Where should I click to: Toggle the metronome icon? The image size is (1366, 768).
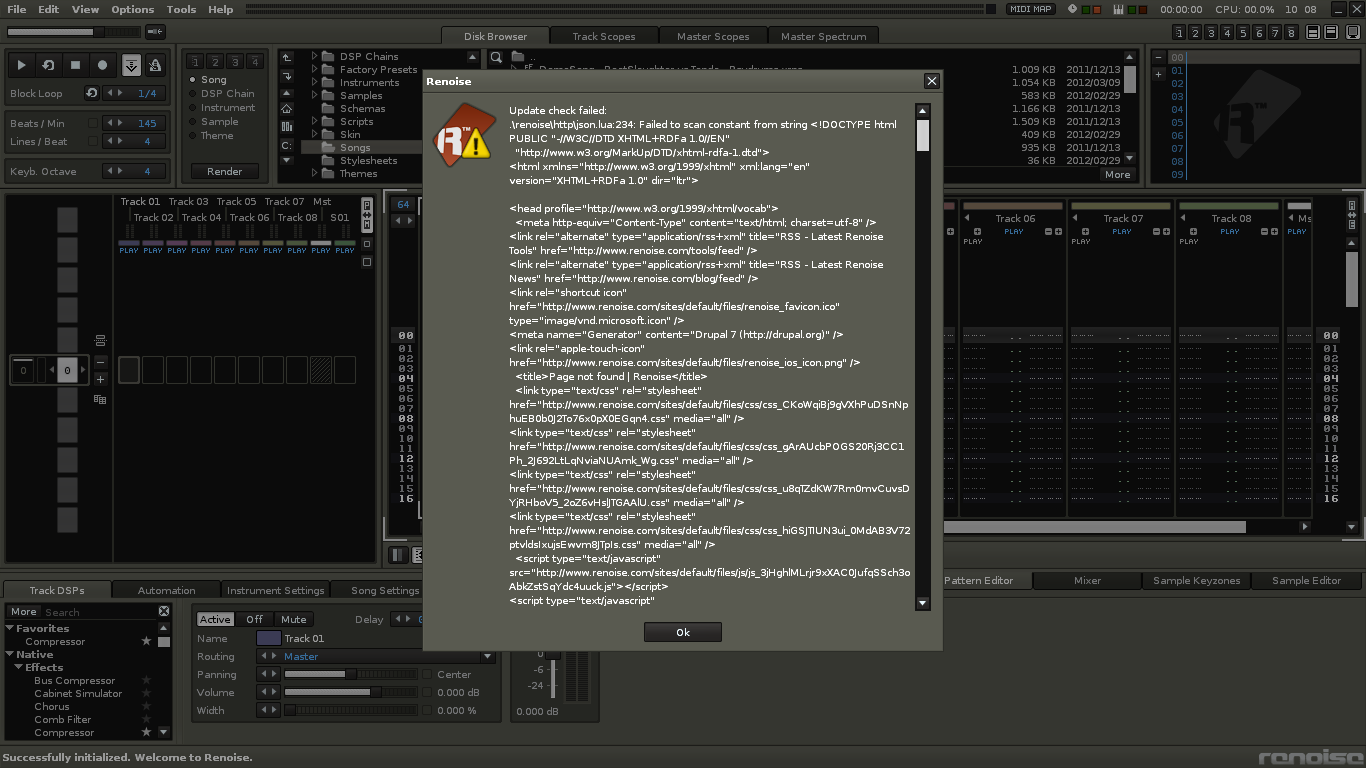click(x=155, y=65)
